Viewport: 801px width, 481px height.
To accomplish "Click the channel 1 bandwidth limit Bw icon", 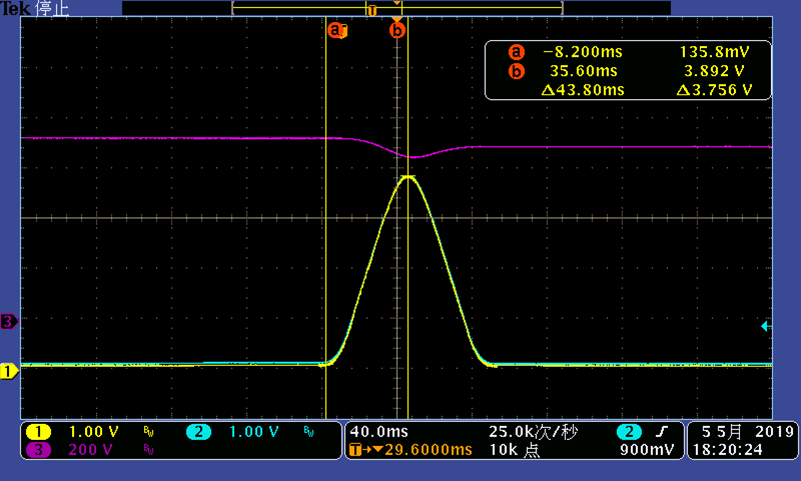I will (x=149, y=433).
